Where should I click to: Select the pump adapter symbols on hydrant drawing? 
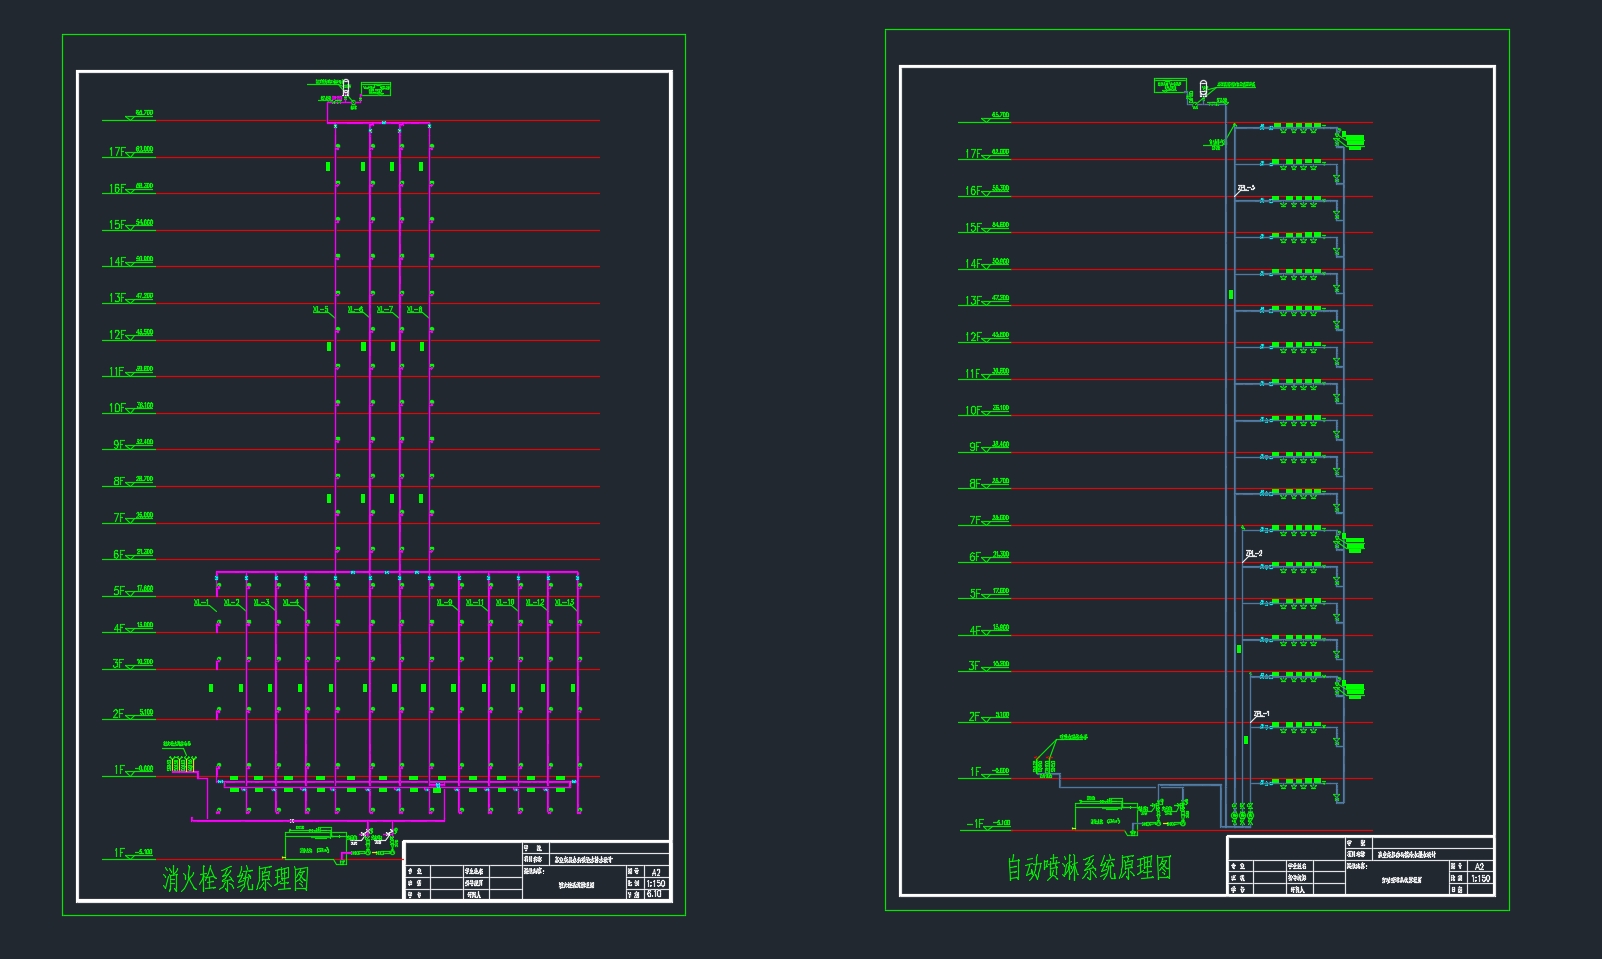point(180,764)
